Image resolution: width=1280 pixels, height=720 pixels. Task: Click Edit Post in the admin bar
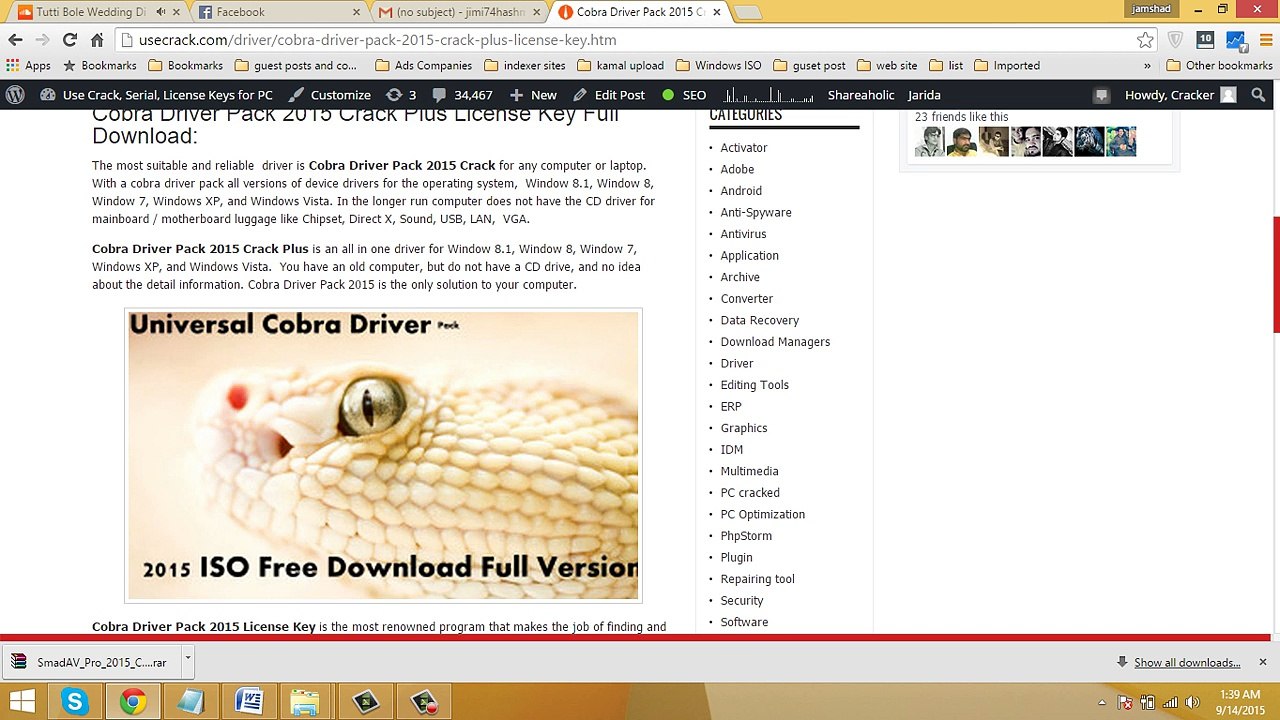pyautogui.click(x=609, y=95)
